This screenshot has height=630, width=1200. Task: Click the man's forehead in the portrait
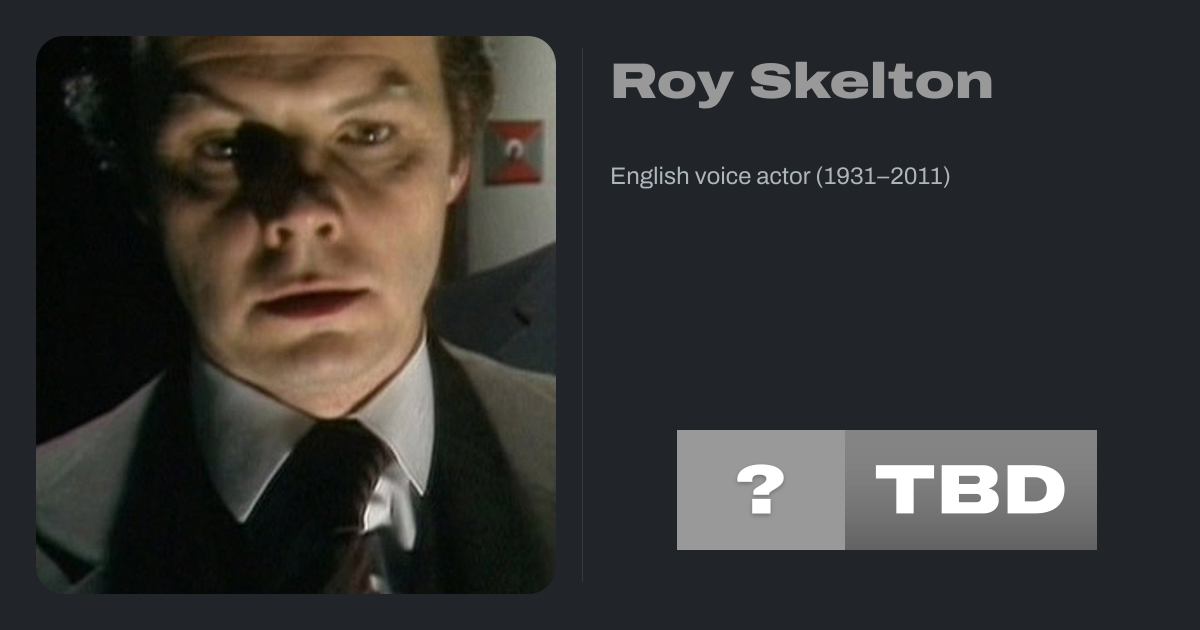(x=300, y=80)
